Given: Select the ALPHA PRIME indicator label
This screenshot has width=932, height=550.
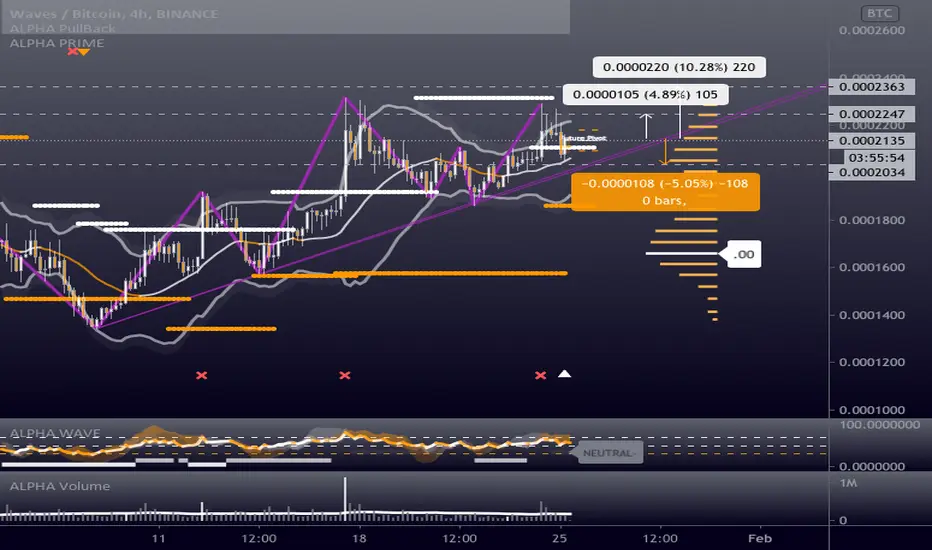Looking at the screenshot, I should 56,43.
